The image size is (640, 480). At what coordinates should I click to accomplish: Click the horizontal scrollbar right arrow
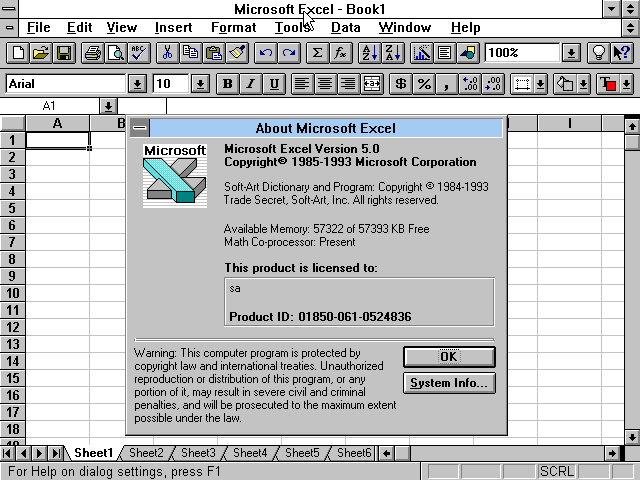612,453
